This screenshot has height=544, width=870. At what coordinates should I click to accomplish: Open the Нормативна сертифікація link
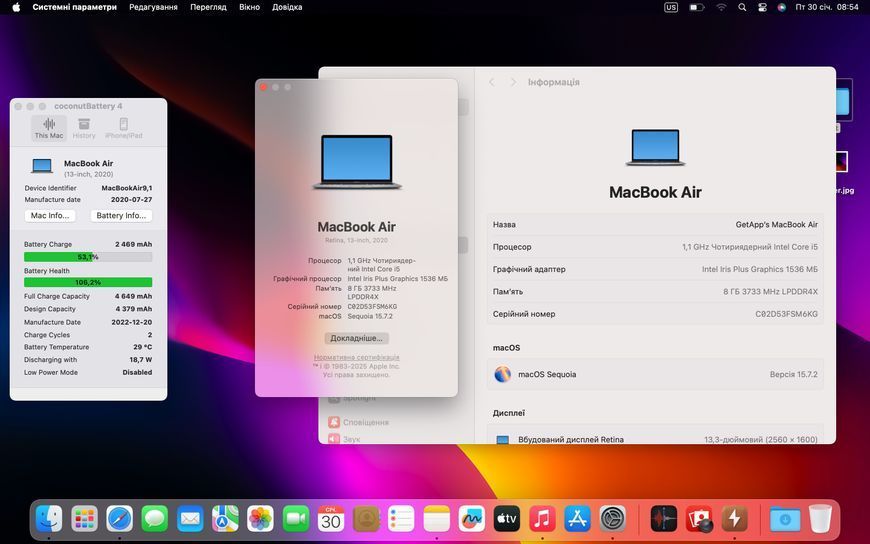point(357,357)
